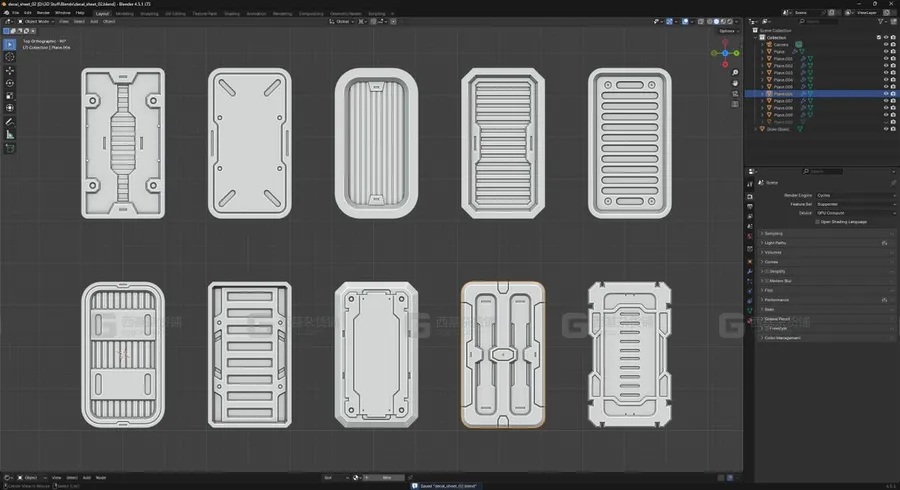This screenshot has width=900, height=490.
Task: Open viewport View menu
Action: point(64,21)
